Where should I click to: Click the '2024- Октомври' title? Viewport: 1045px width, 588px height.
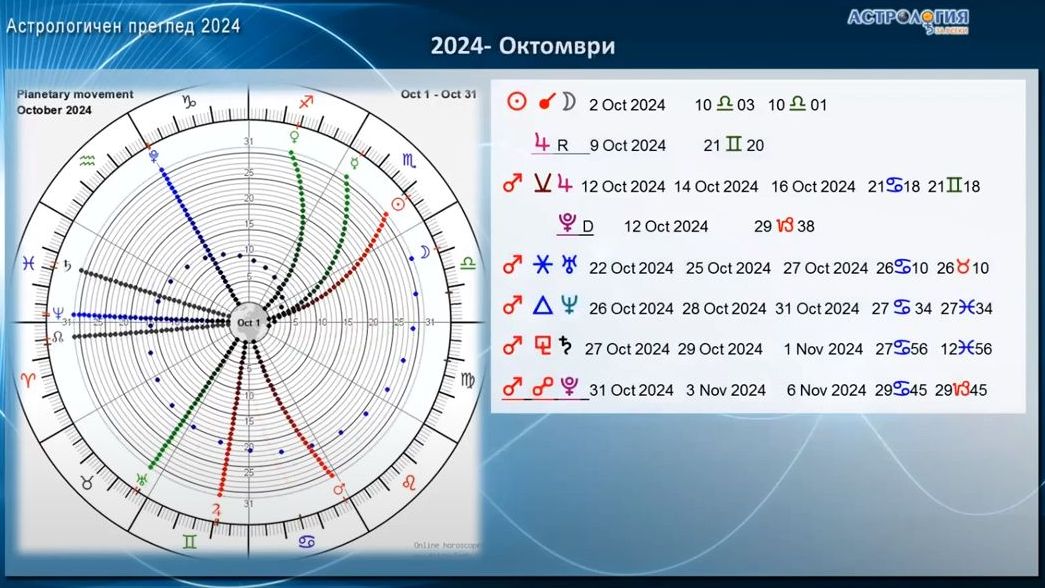522,46
